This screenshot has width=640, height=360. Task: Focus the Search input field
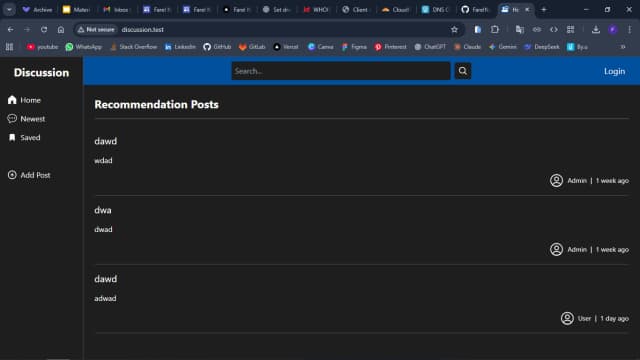(x=341, y=71)
